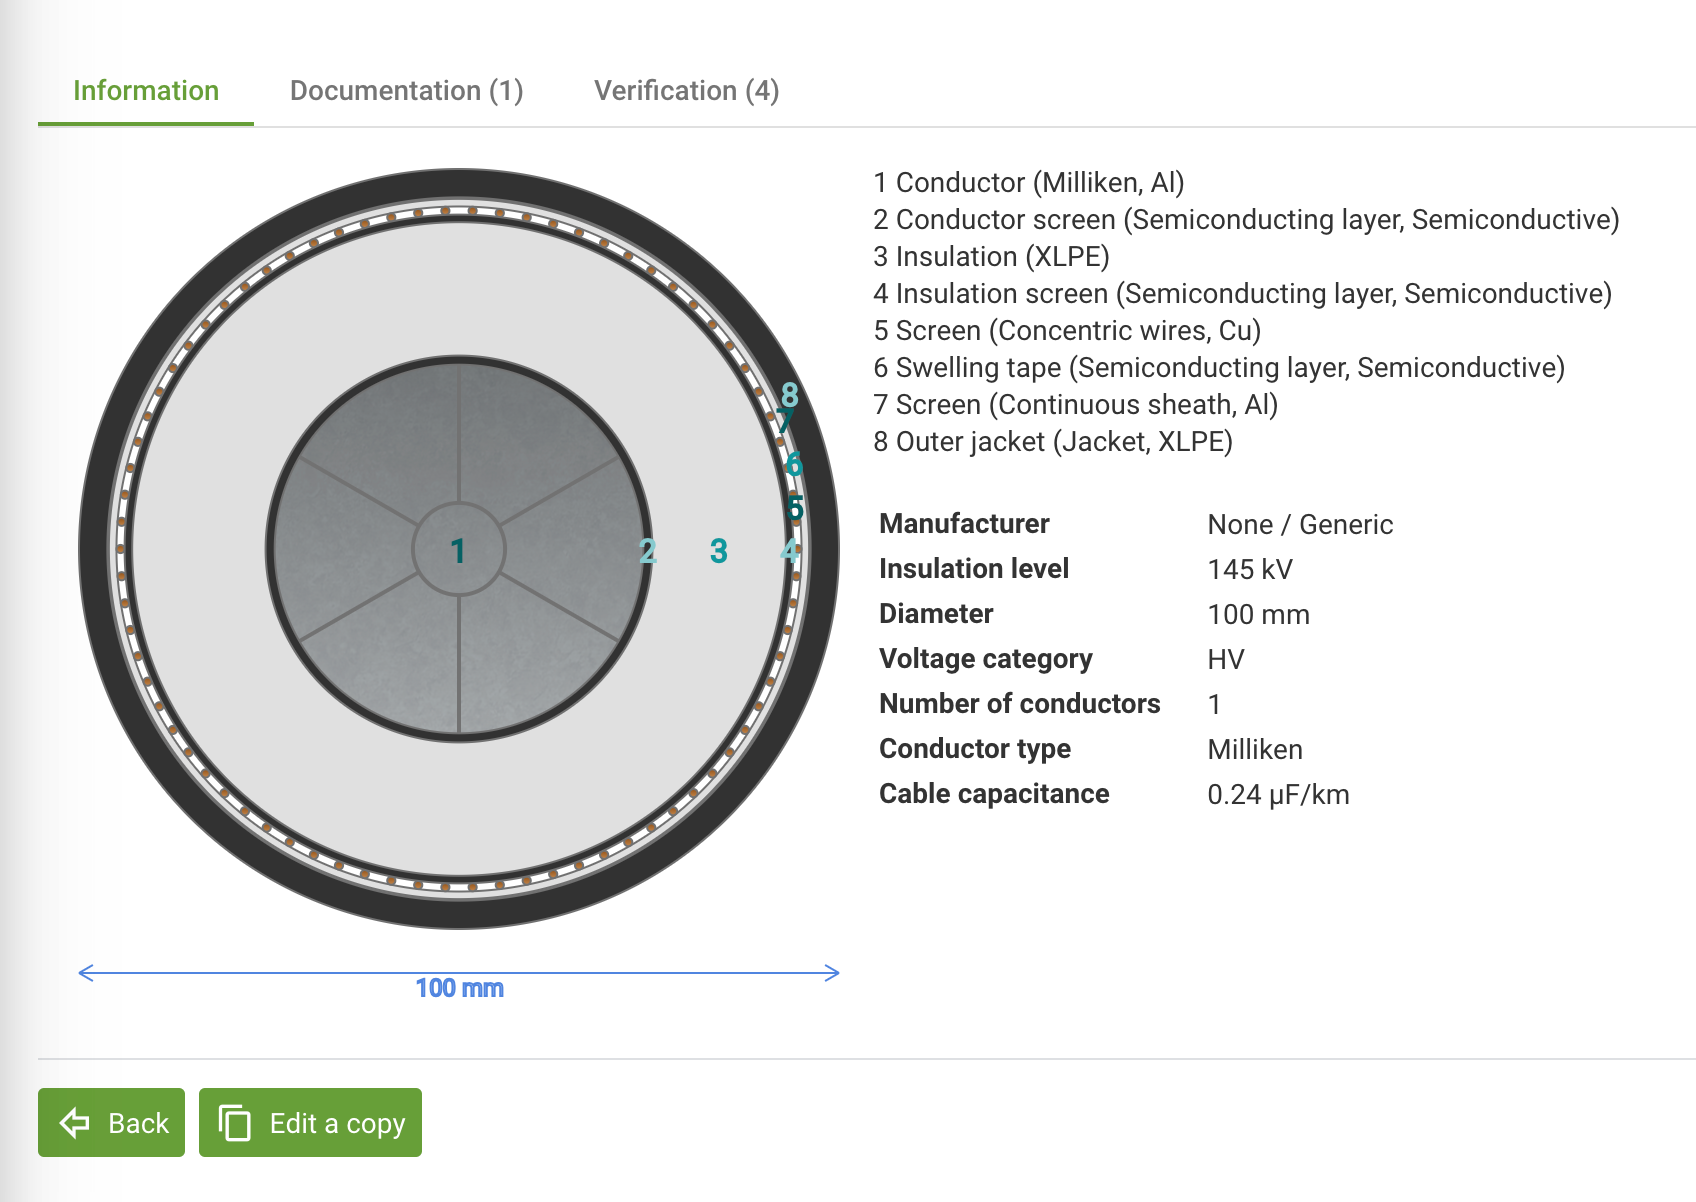Click the 'Number of conductors' field label
The image size is (1696, 1202).
point(1020,704)
